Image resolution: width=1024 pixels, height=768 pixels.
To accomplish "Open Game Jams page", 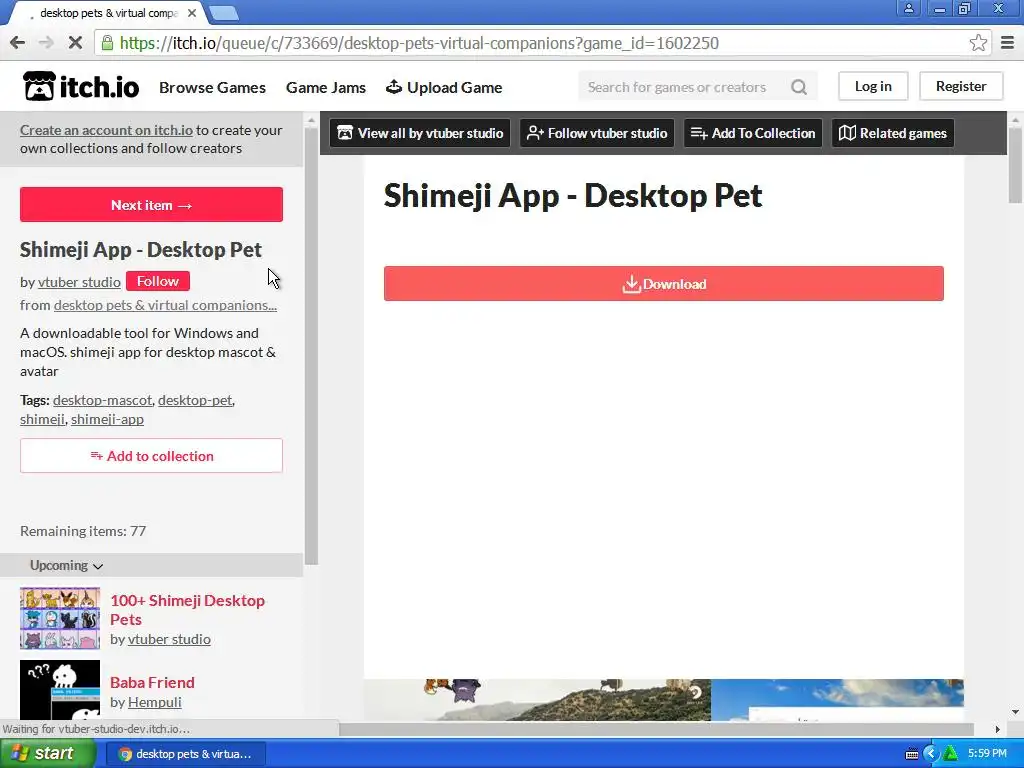I will tap(326, 88).
